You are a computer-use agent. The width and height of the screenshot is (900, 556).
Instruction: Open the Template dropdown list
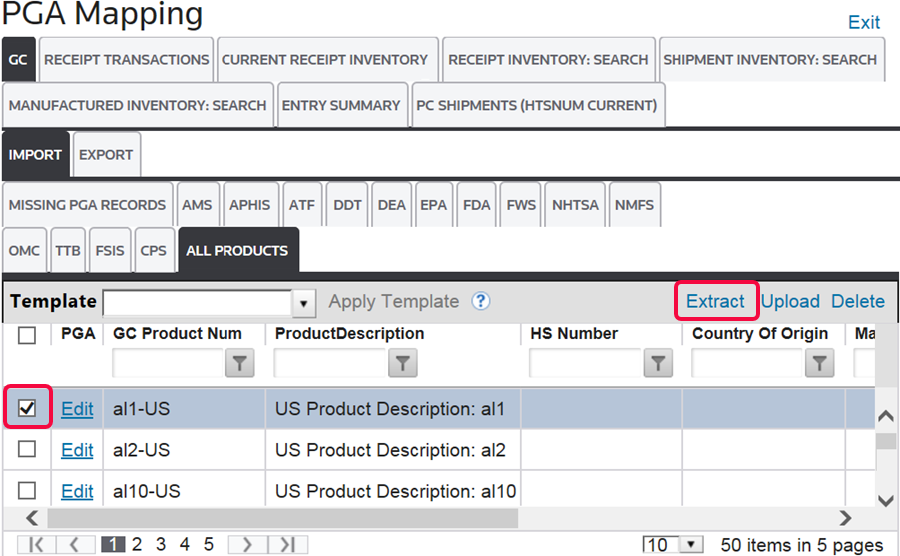click(x=303, y=302)
